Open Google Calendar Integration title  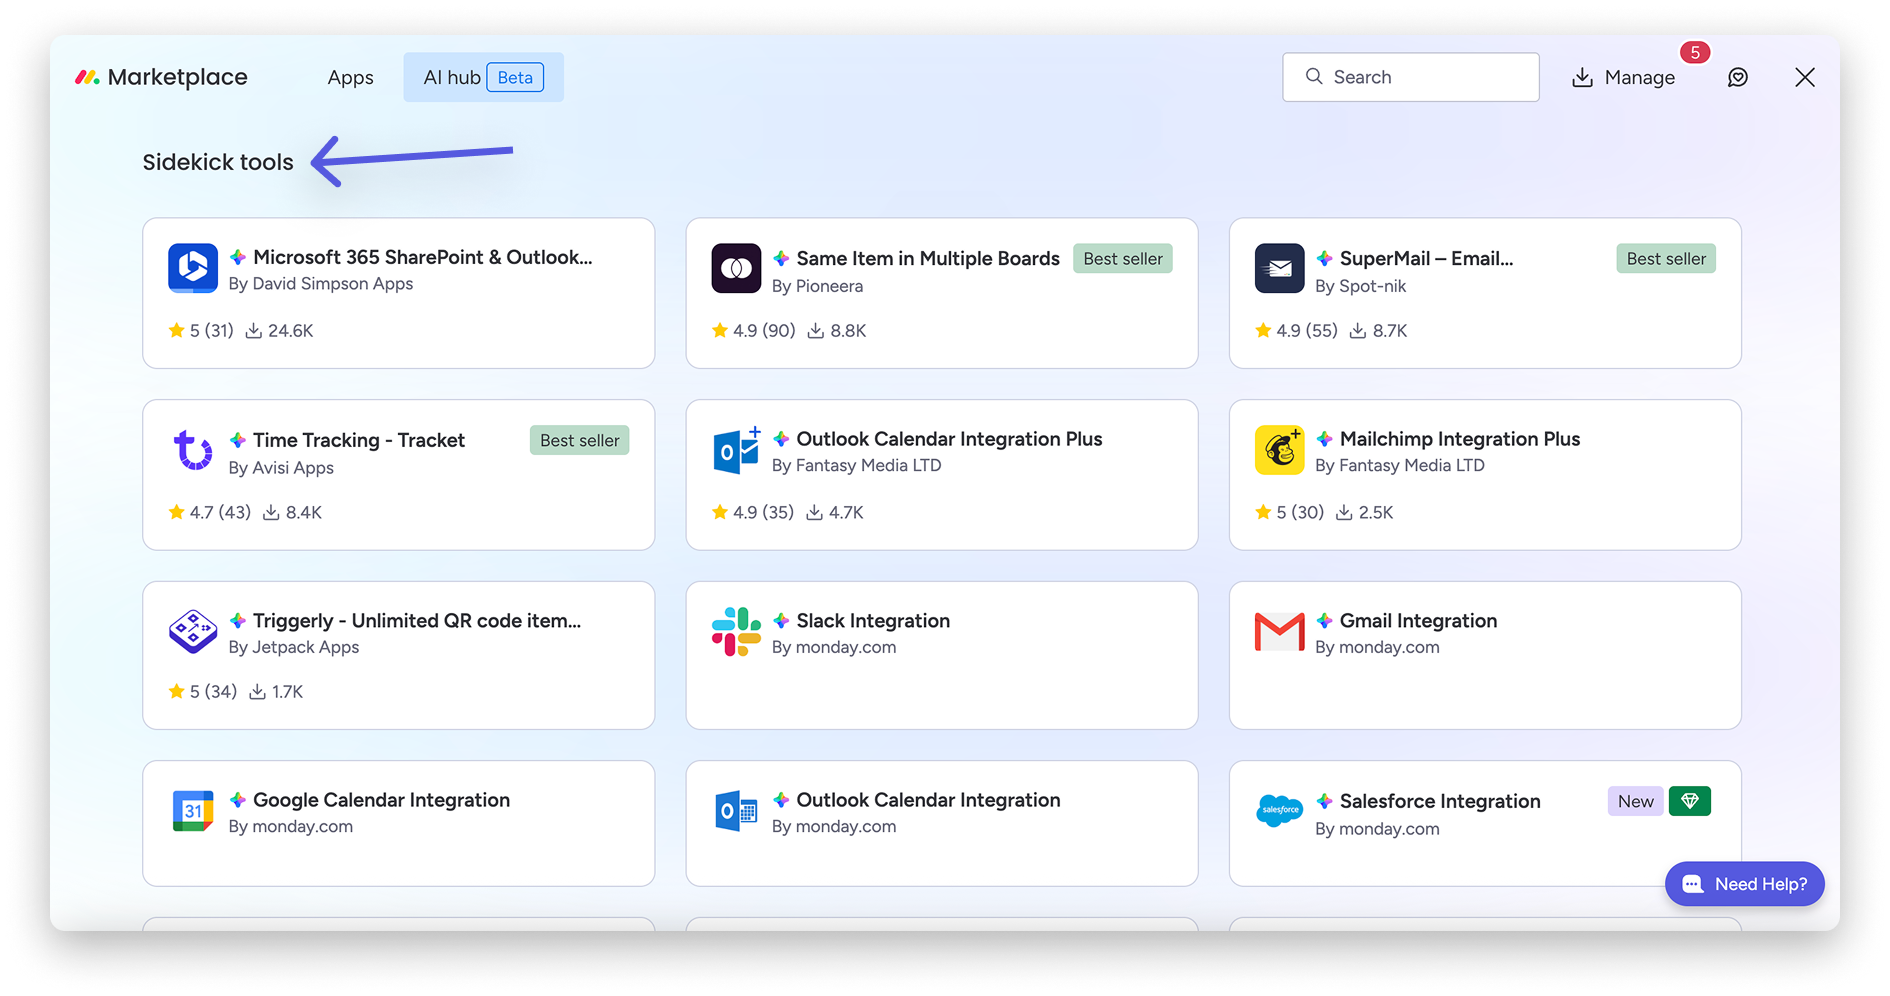tap(381, 800)
